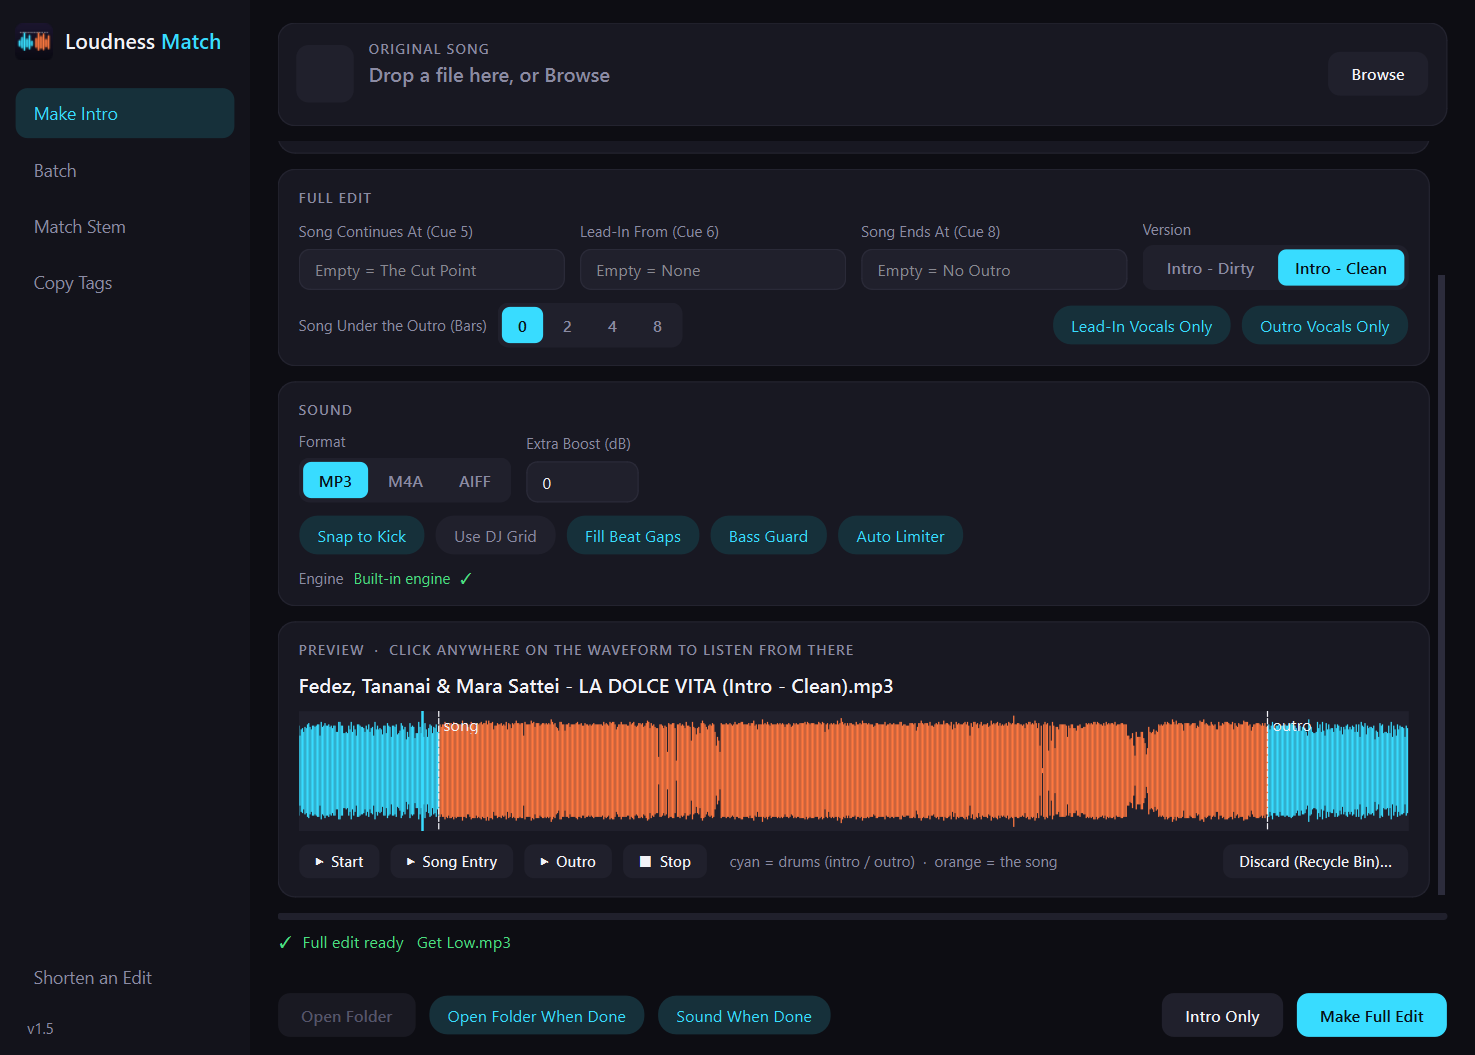Click the original song drop thumbnail
This screenshot has height=1055, width=1475.
click(x=325, y=73)
